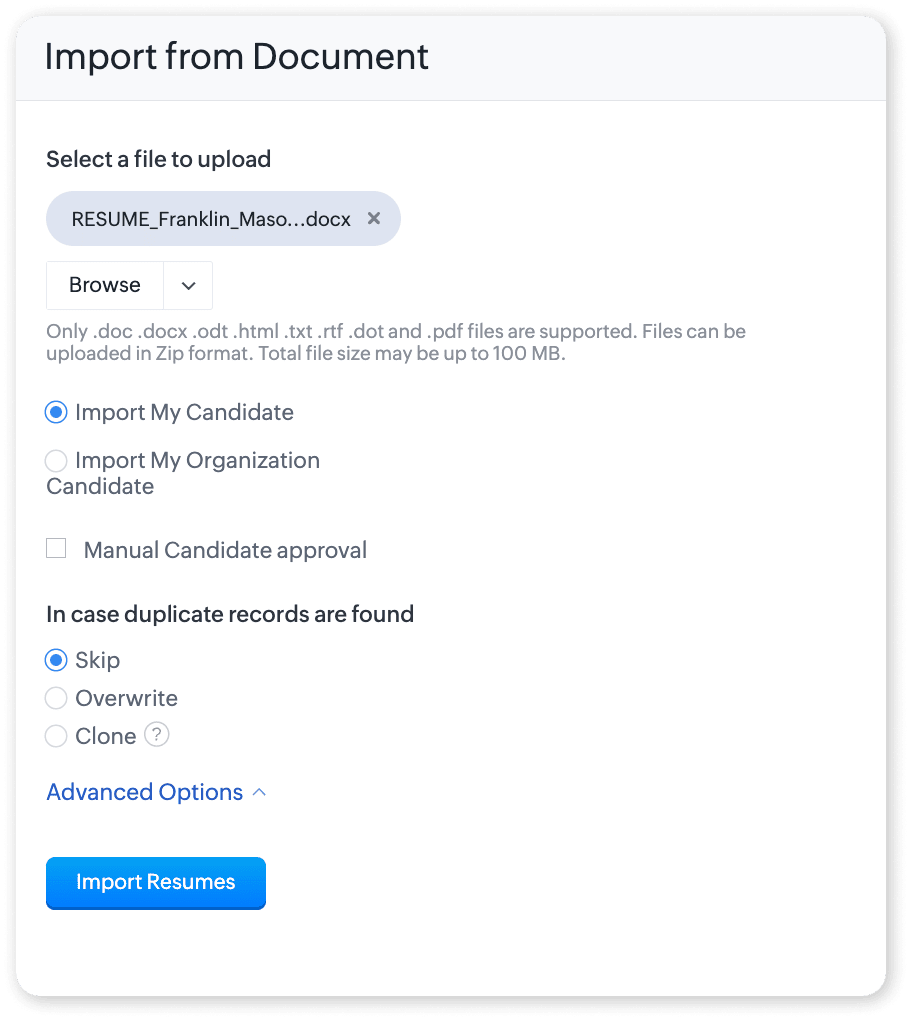This screenshot has width=910, height=1020.
Task: Pick the Clone radio button for duplicates
Action: [56, 736]
